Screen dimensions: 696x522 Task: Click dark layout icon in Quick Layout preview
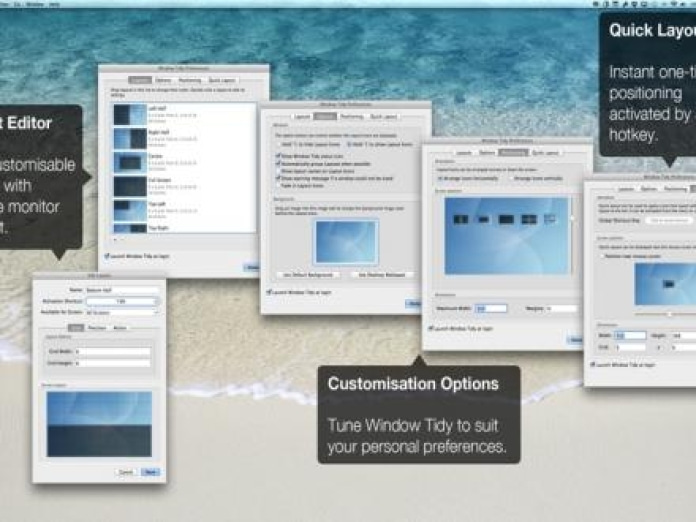668,284
